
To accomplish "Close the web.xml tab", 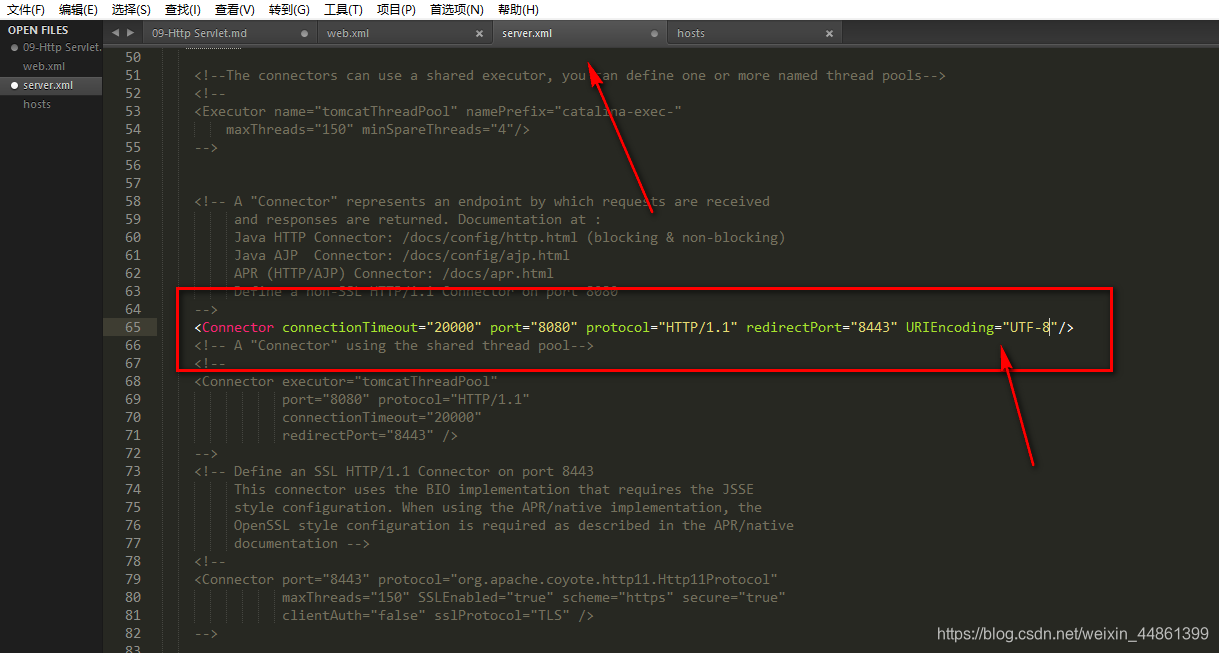I will [x=479, y=34].
